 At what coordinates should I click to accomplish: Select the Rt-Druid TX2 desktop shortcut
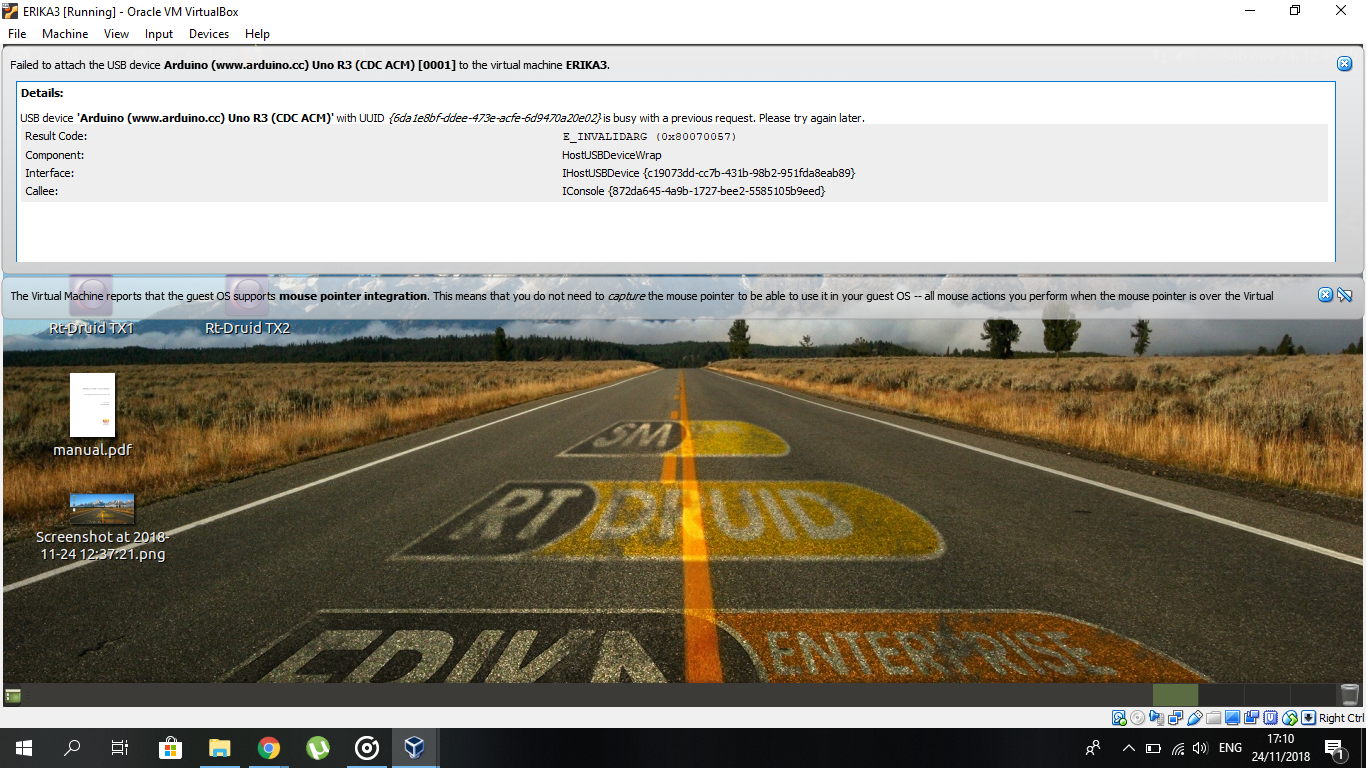(247, 306)
